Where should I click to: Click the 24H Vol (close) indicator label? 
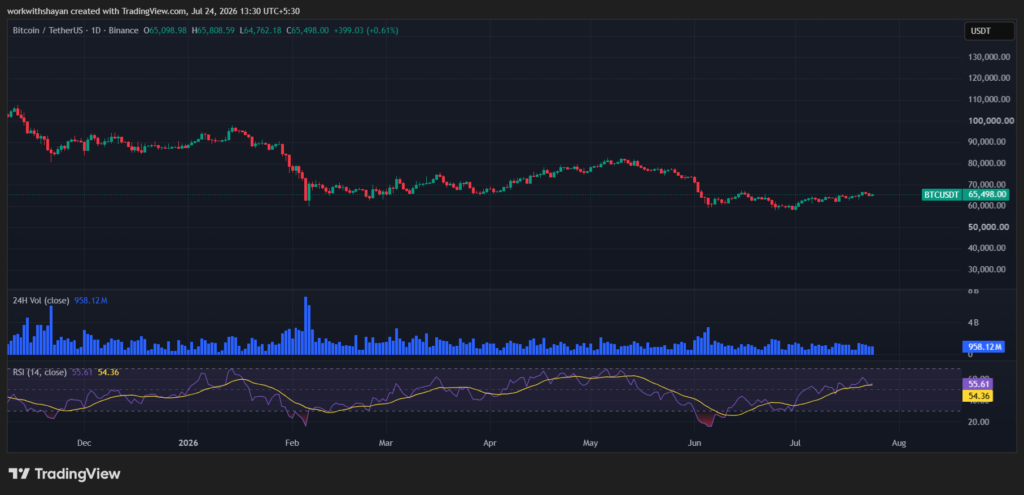point(41,300)
